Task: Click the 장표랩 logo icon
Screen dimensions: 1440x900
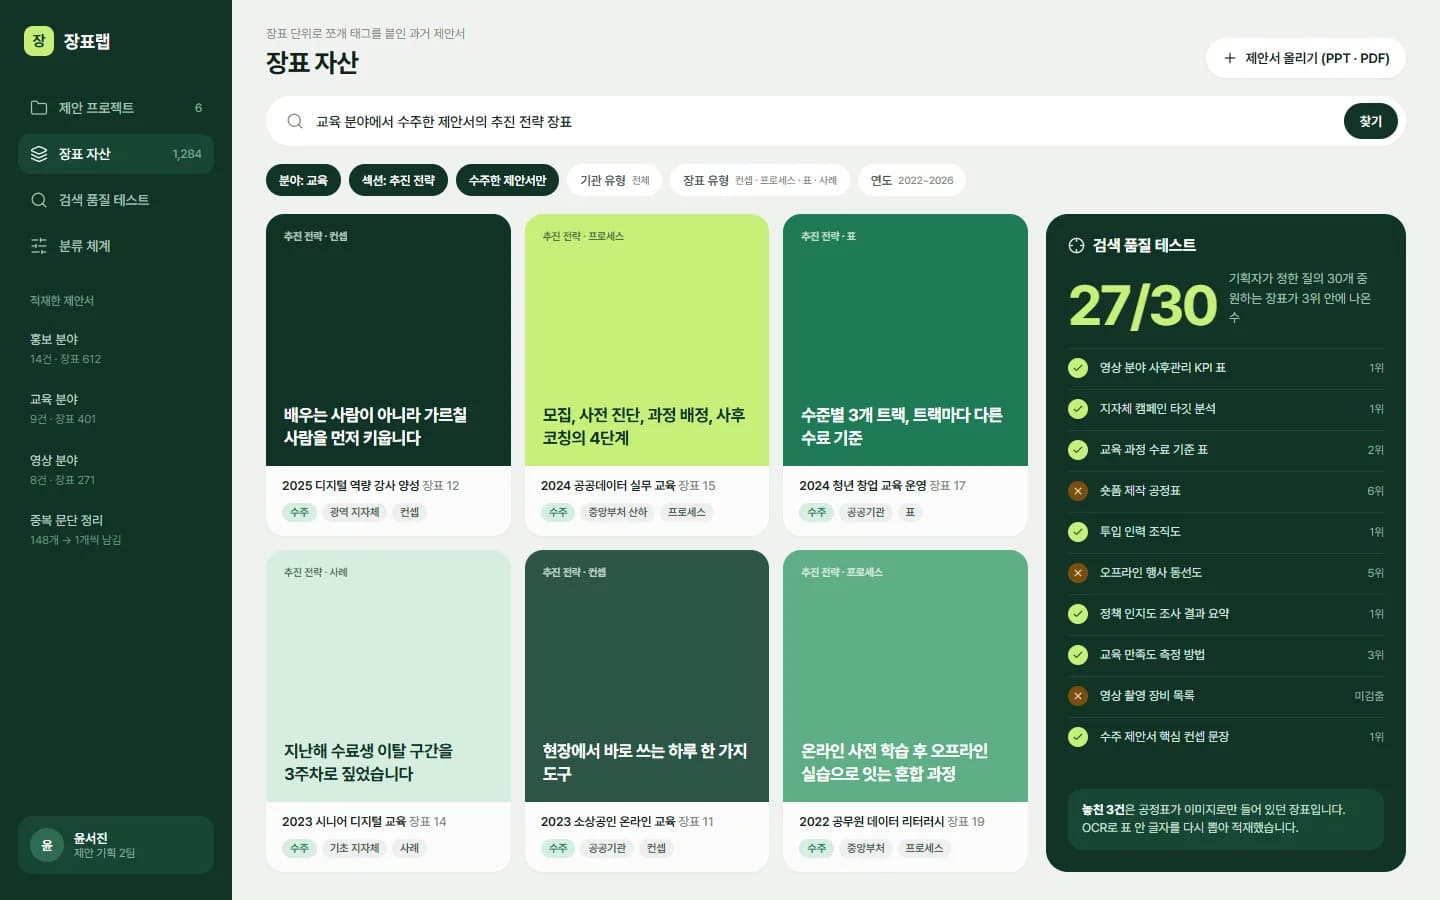Action: pyautogui.click(x=39, y=41)
